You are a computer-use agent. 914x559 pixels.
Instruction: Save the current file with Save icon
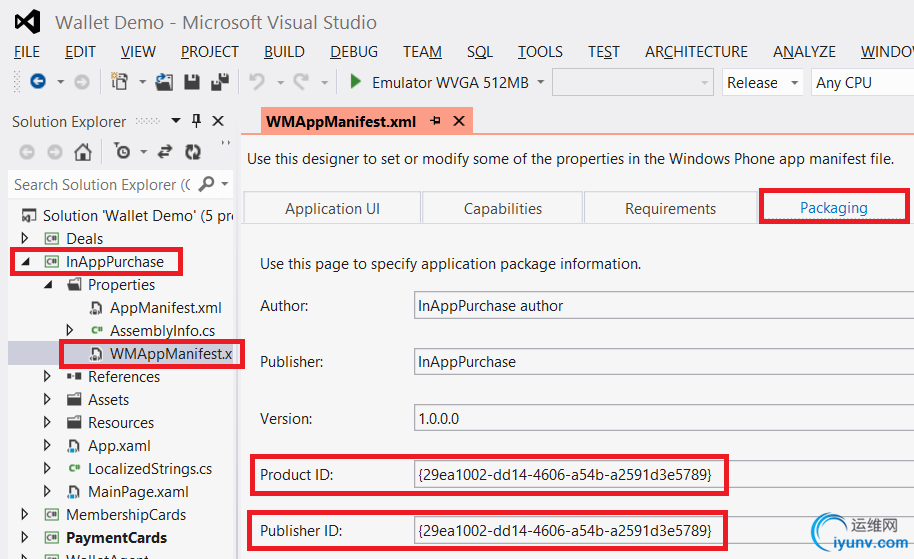(192, 82)
